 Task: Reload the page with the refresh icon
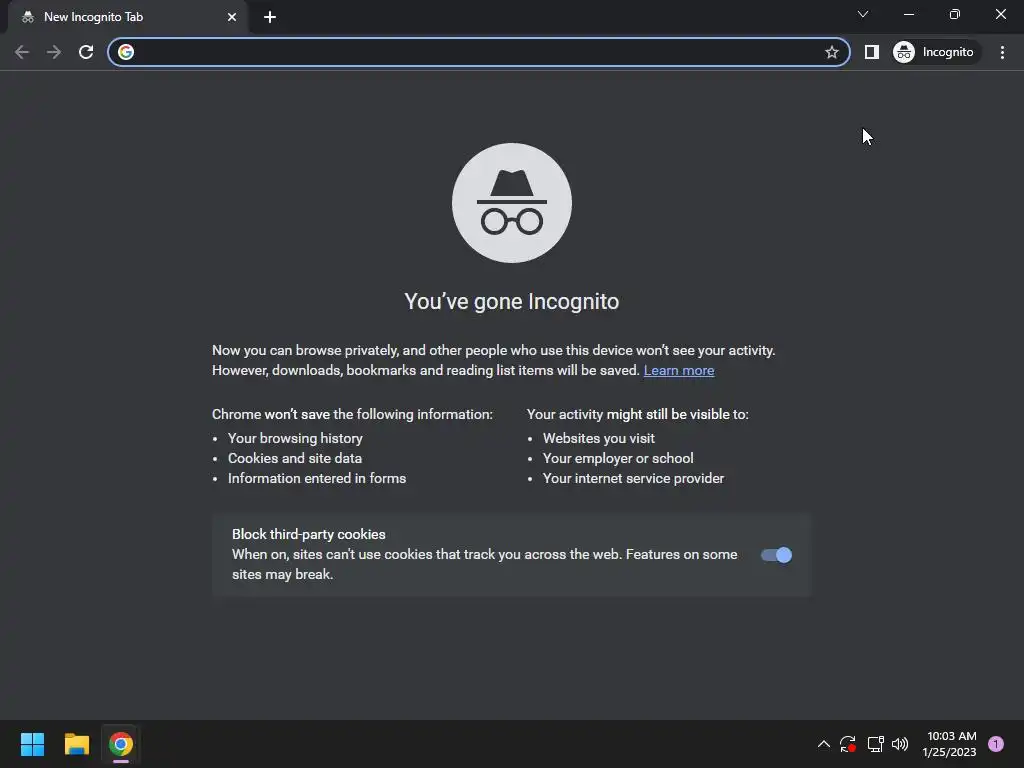click(x=86, y=52)
